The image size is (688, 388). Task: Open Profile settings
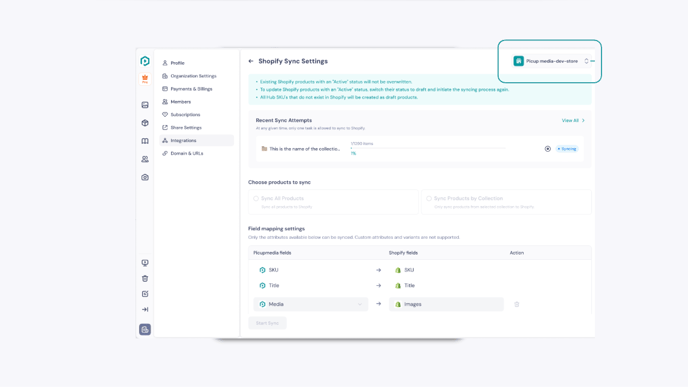pyautogui.click(x=196, y=63)
